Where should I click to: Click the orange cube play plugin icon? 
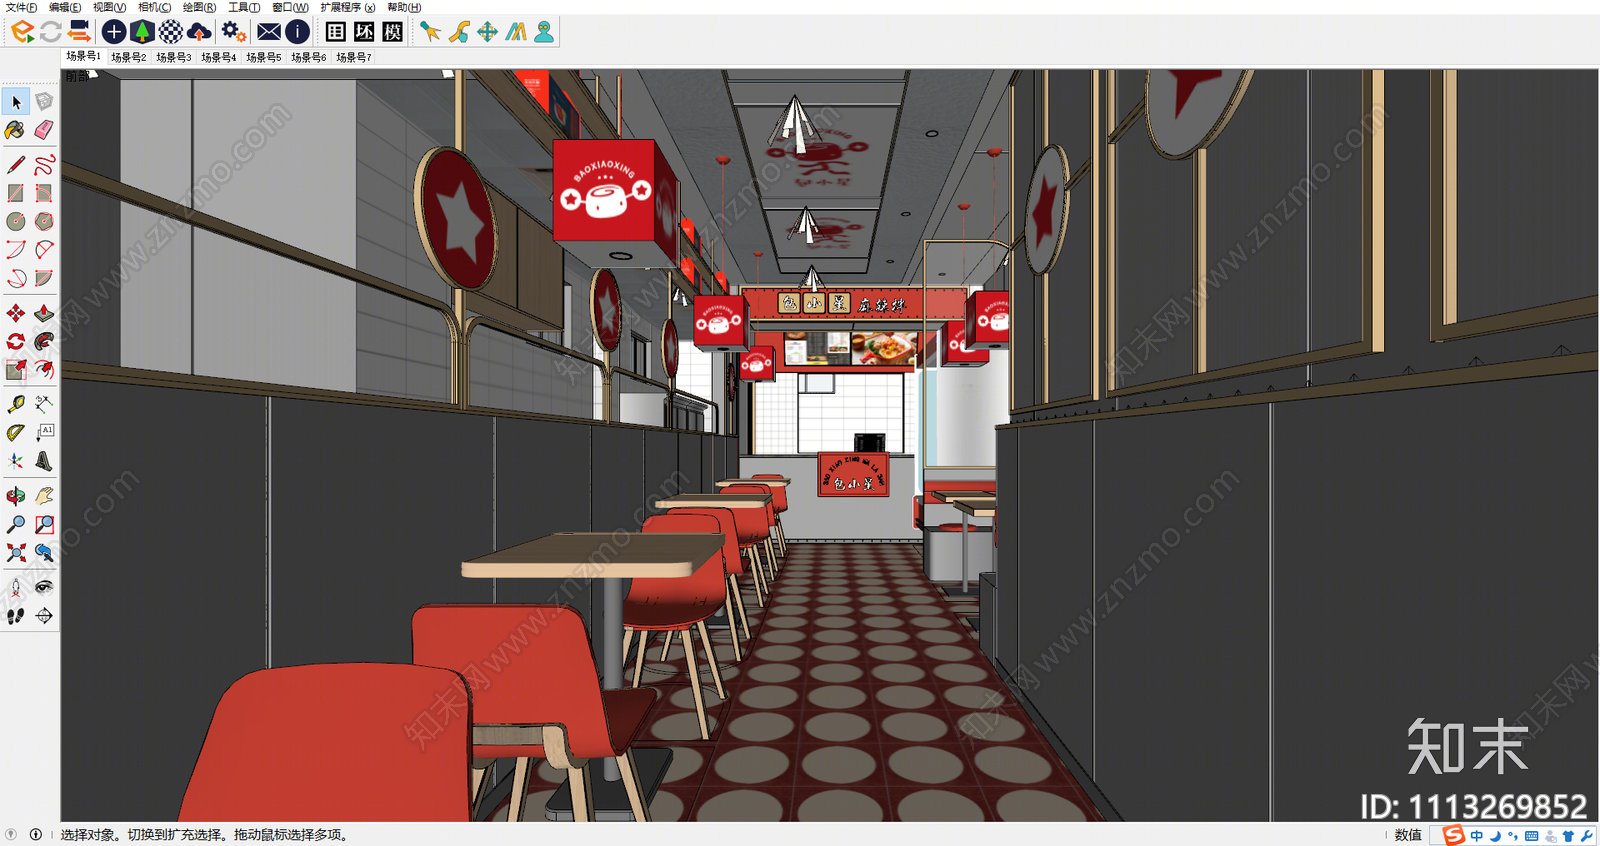coord(22,32)
